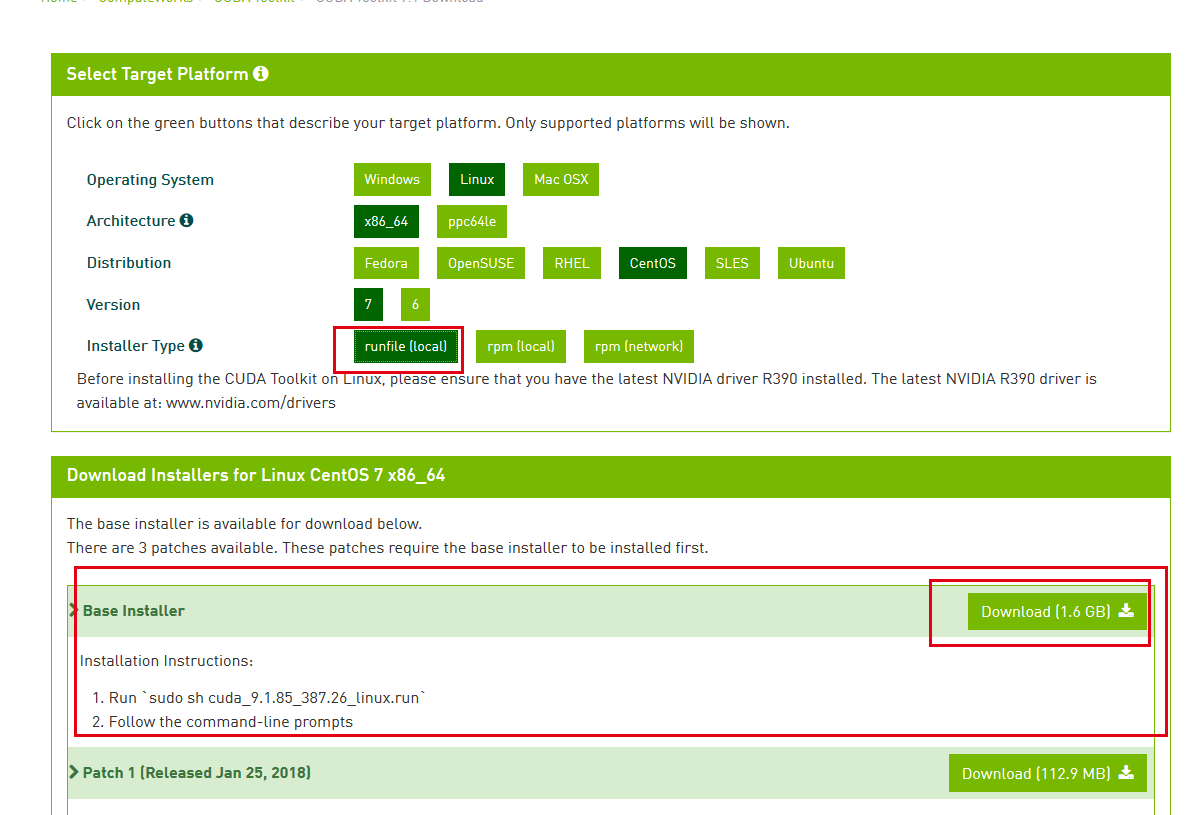Select Linux operating system

click(x=477, y=179)
